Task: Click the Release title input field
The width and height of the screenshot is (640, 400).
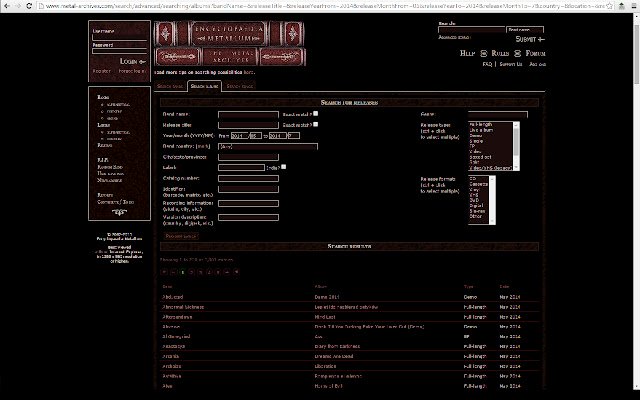Action: coord(248,125)
